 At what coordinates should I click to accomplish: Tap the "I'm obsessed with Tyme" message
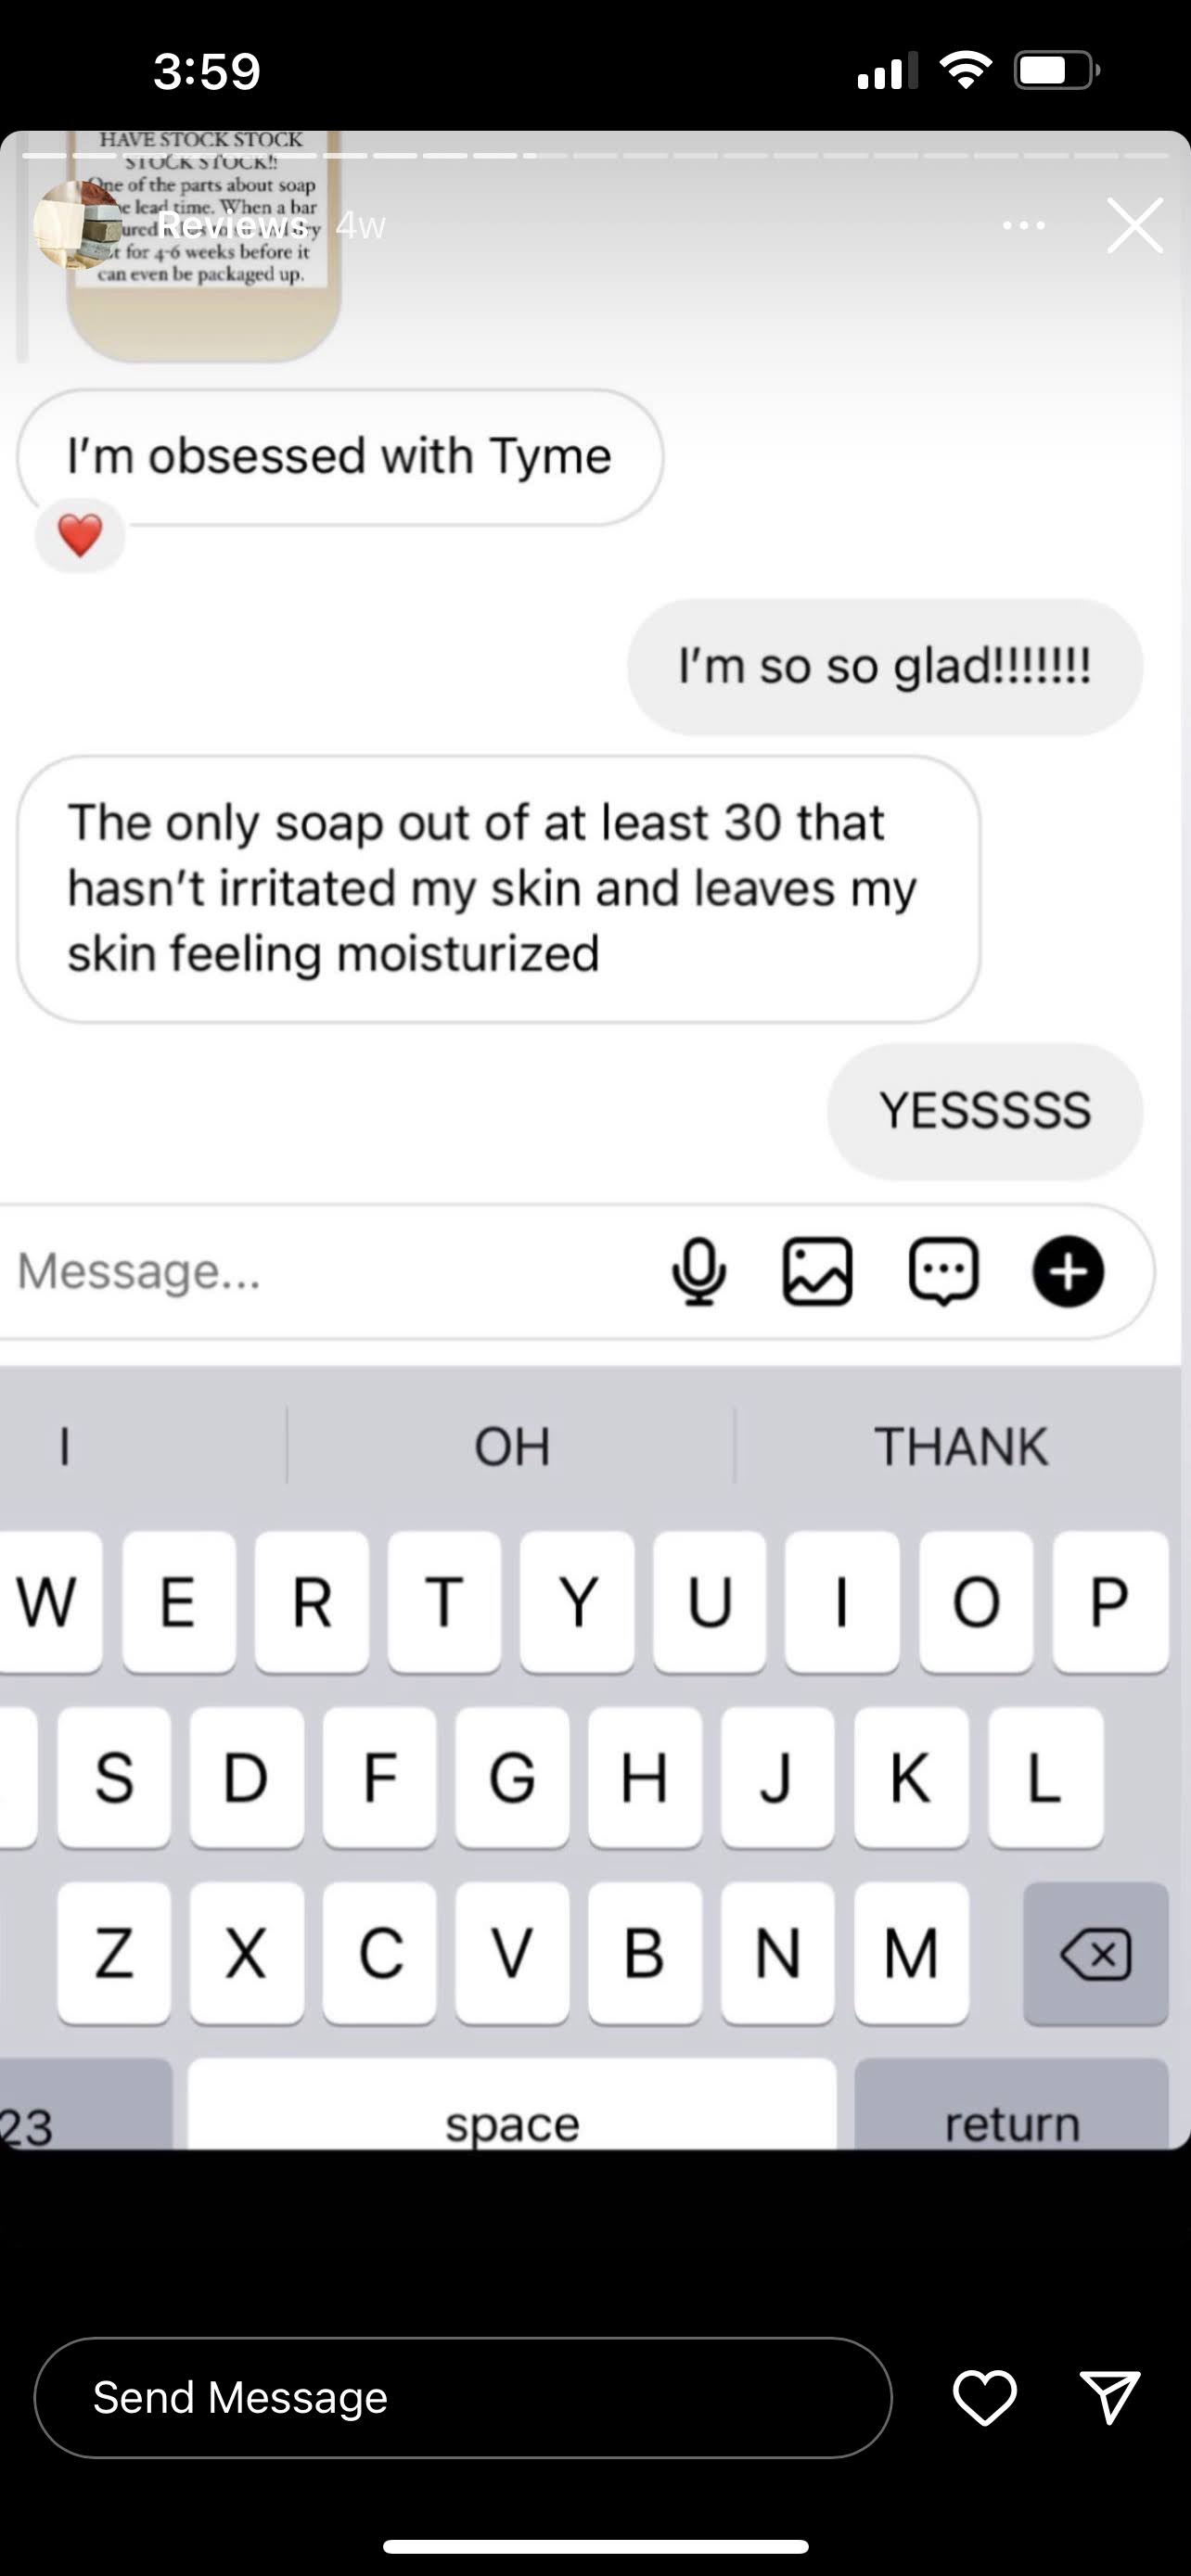[340, 457]
